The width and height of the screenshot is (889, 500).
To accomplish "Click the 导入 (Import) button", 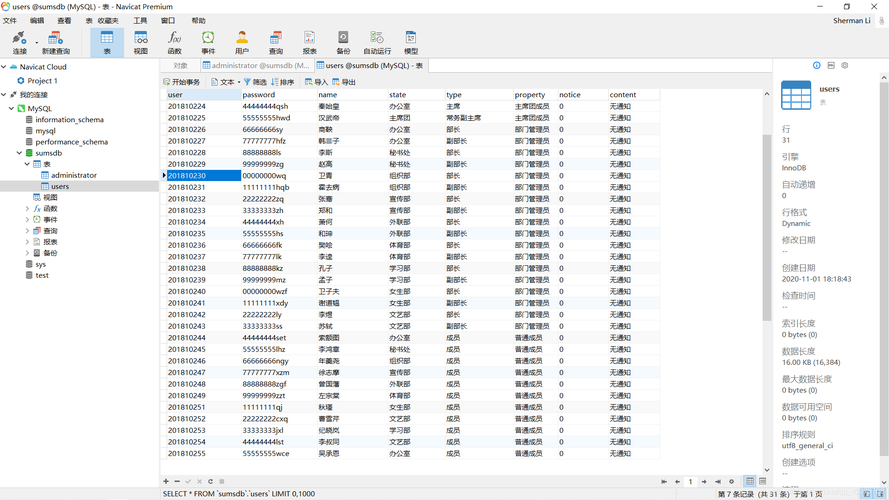I will click(316, 82).
